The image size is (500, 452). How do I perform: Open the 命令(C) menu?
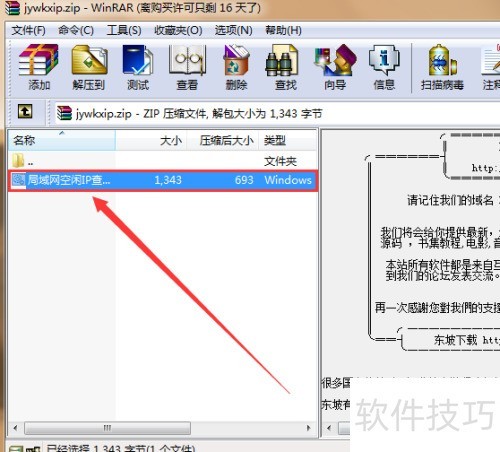tap(76, 30)
